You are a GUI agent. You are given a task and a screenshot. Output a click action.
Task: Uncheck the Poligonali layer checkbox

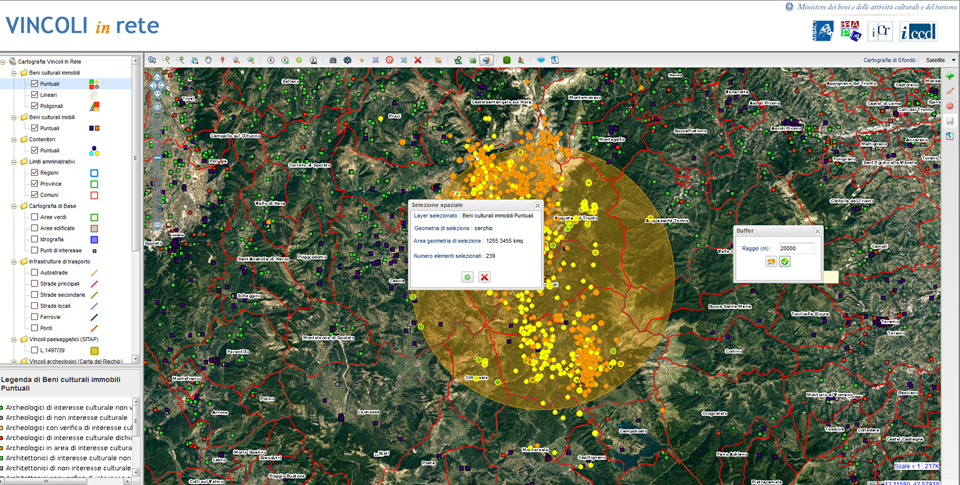click(34, 106)
